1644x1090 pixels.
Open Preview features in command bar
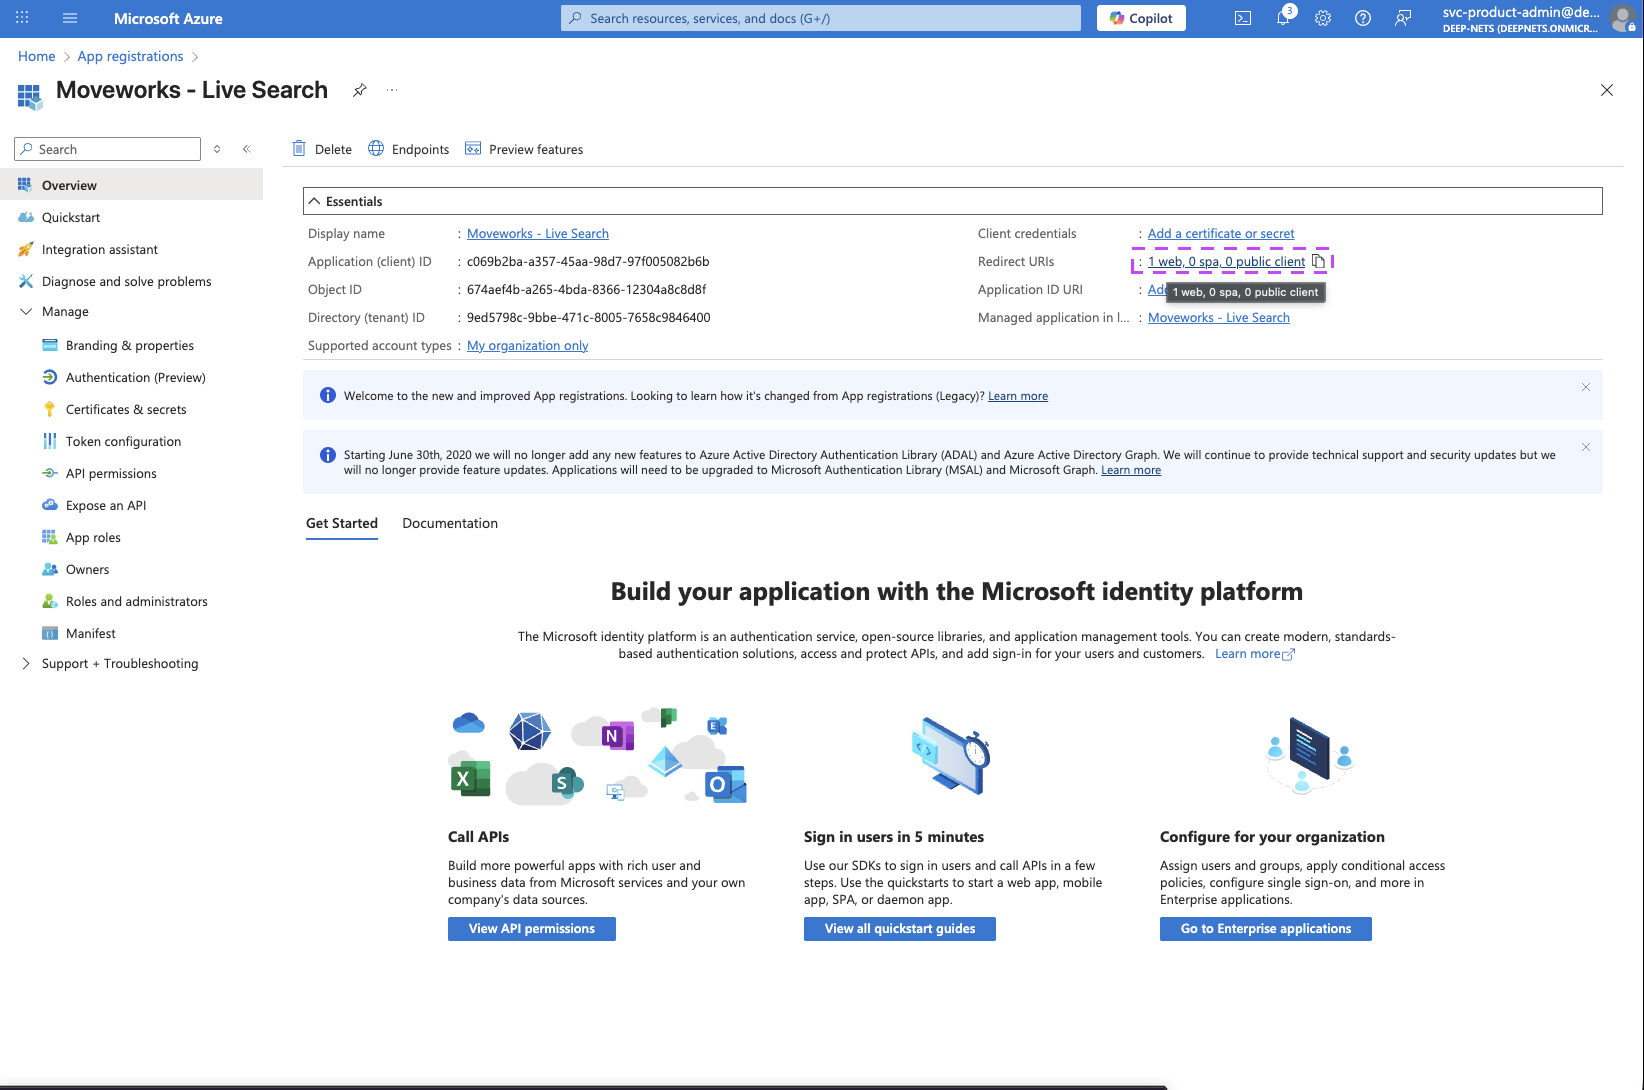[524, 149]
